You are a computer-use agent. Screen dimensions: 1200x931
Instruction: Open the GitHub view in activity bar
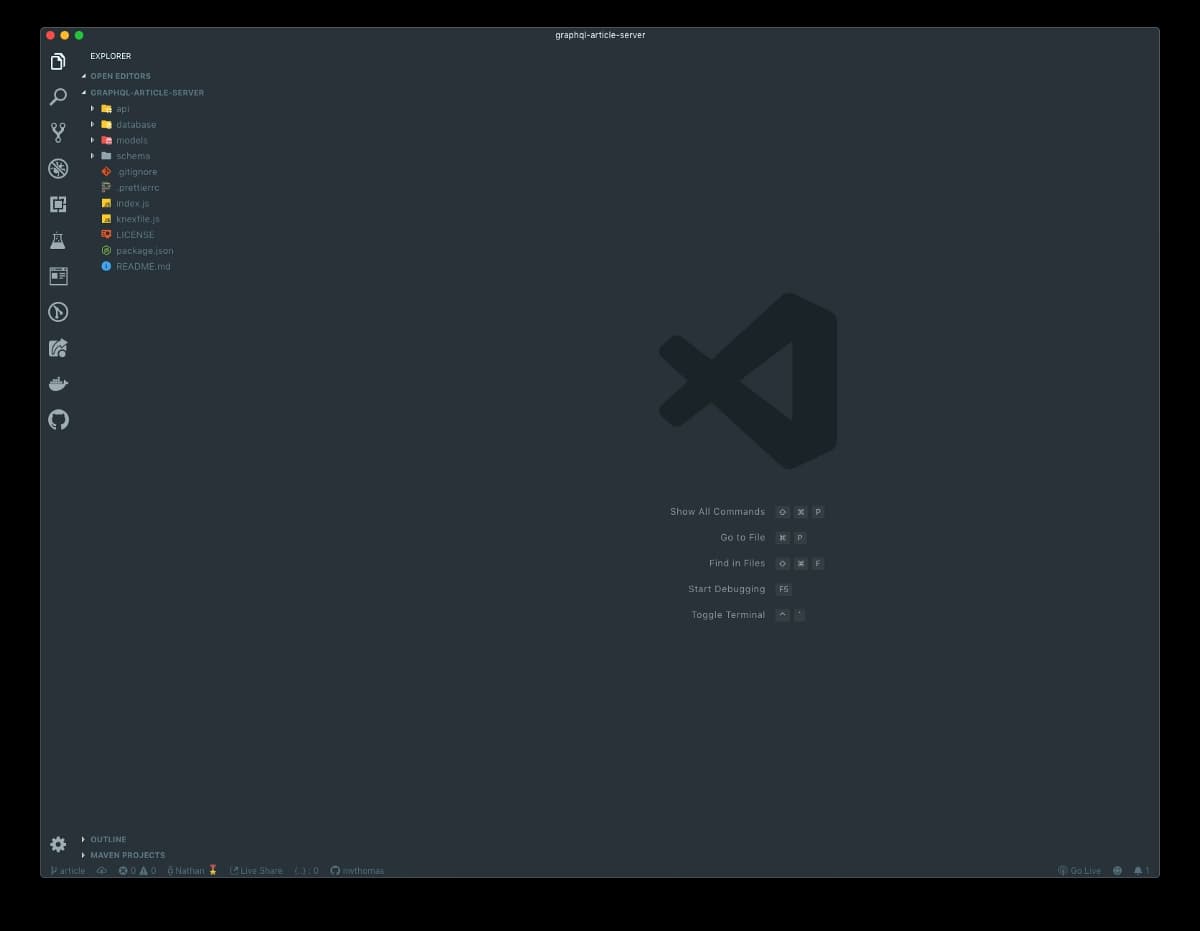click(58, 420)
